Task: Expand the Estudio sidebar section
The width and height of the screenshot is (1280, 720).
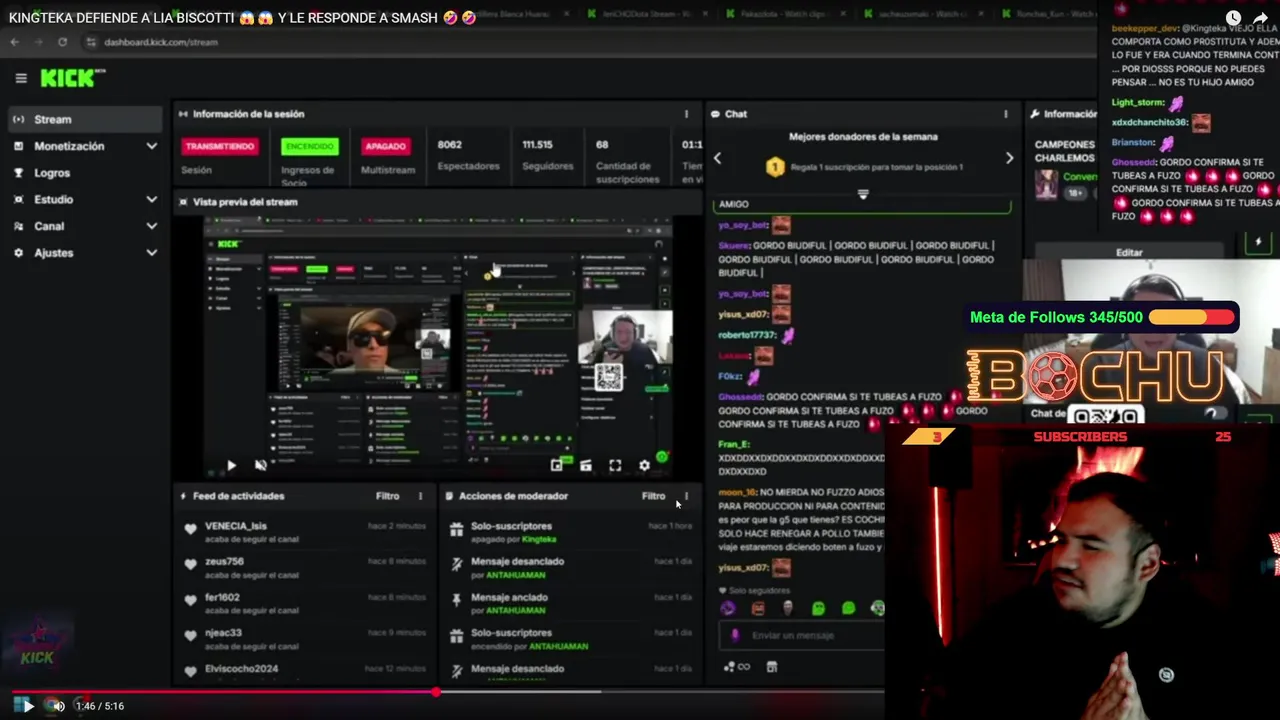Action: [151, 199]
